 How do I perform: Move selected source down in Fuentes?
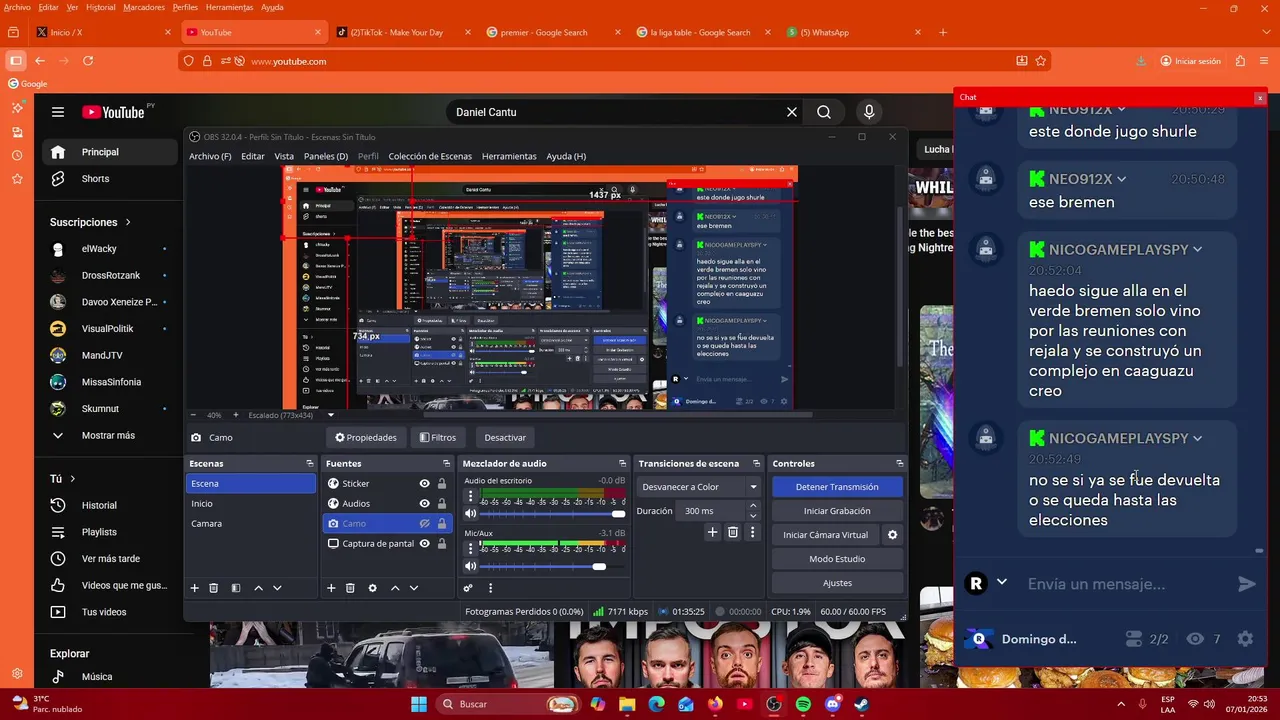[x=414, y=588]
